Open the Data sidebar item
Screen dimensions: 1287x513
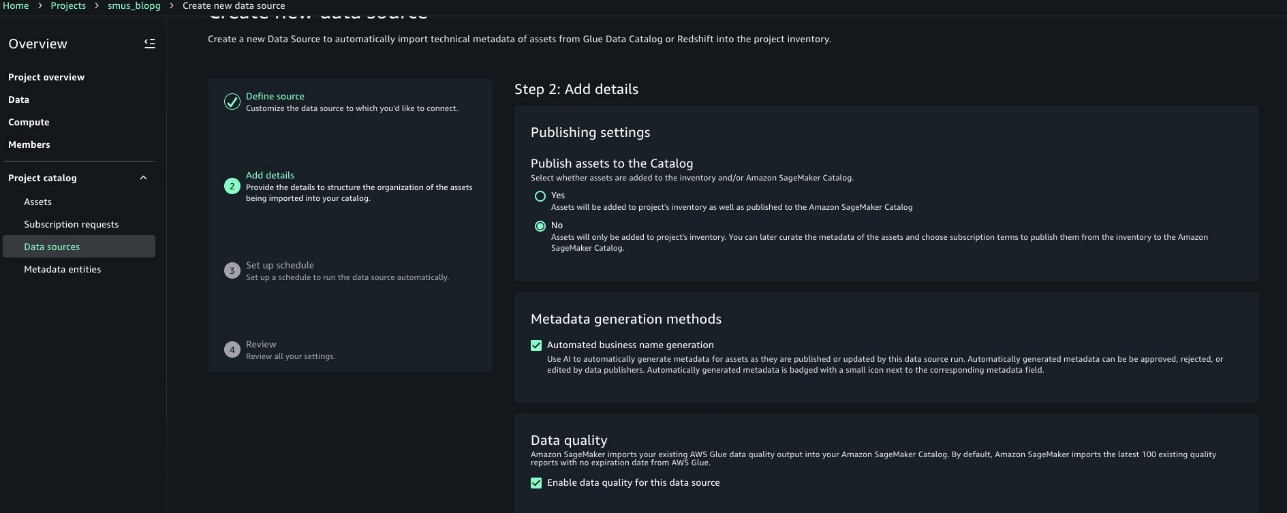coord(19,100)
